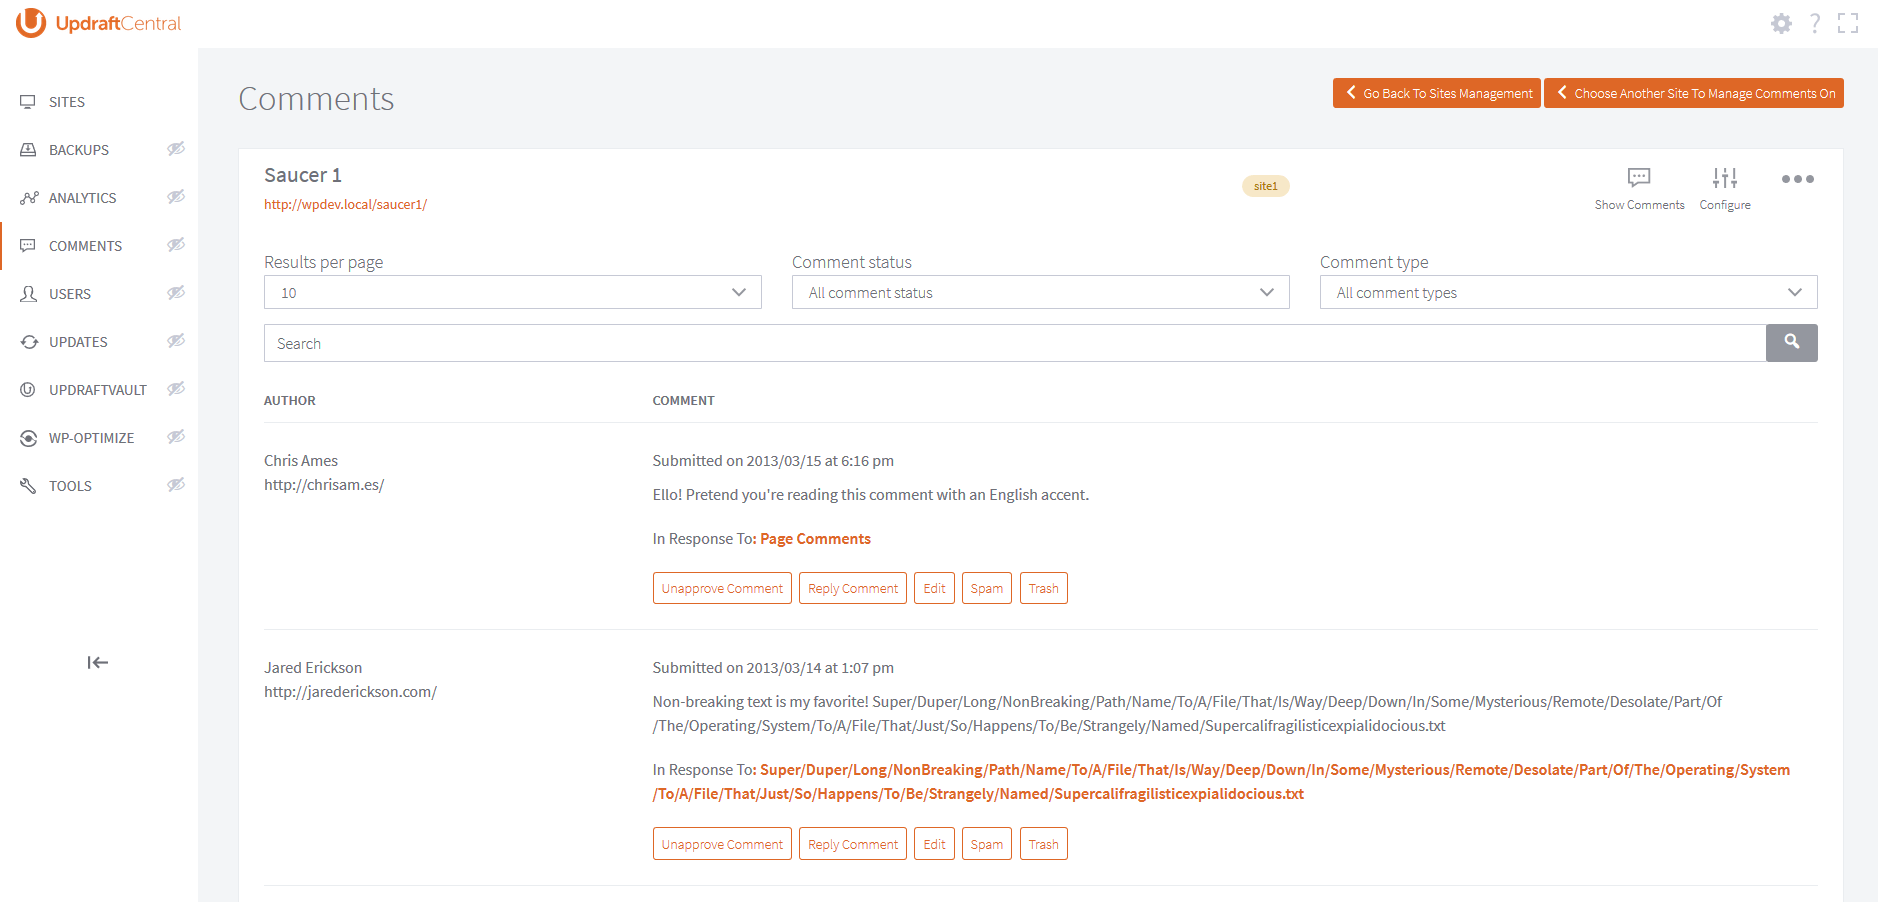Collapse the sidebar with the arrow icon

pos(98,662)
